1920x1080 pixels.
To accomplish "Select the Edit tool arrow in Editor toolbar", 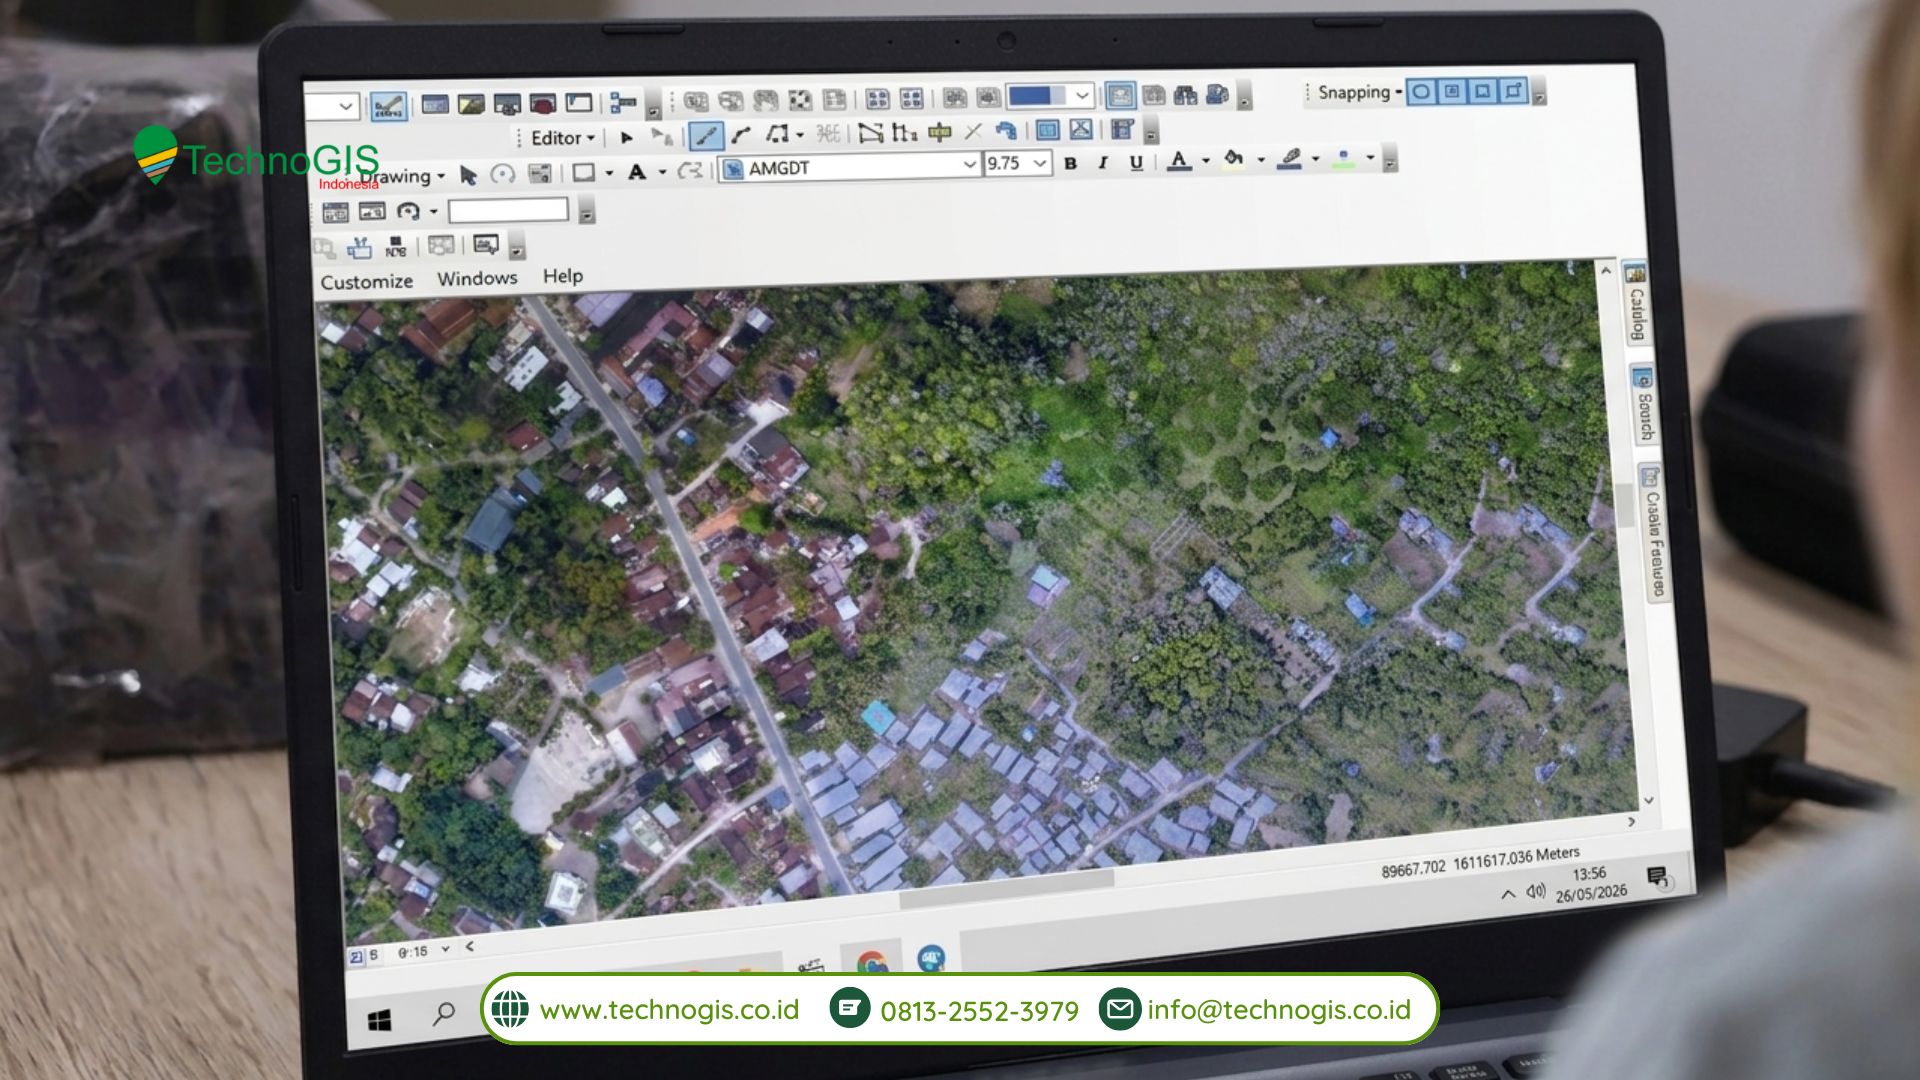I will tap(627, 138).
